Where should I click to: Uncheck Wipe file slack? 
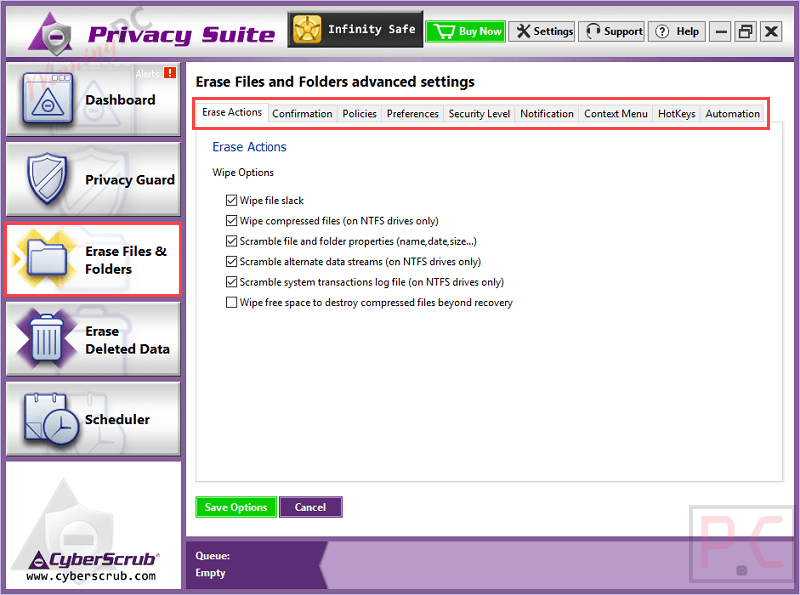[x=231, y=200]
